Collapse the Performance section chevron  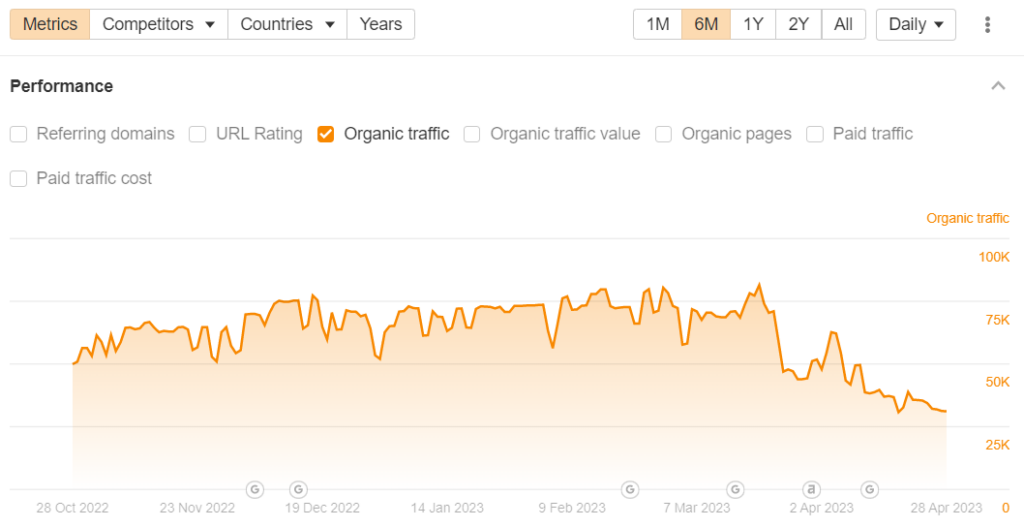(998, 86)
